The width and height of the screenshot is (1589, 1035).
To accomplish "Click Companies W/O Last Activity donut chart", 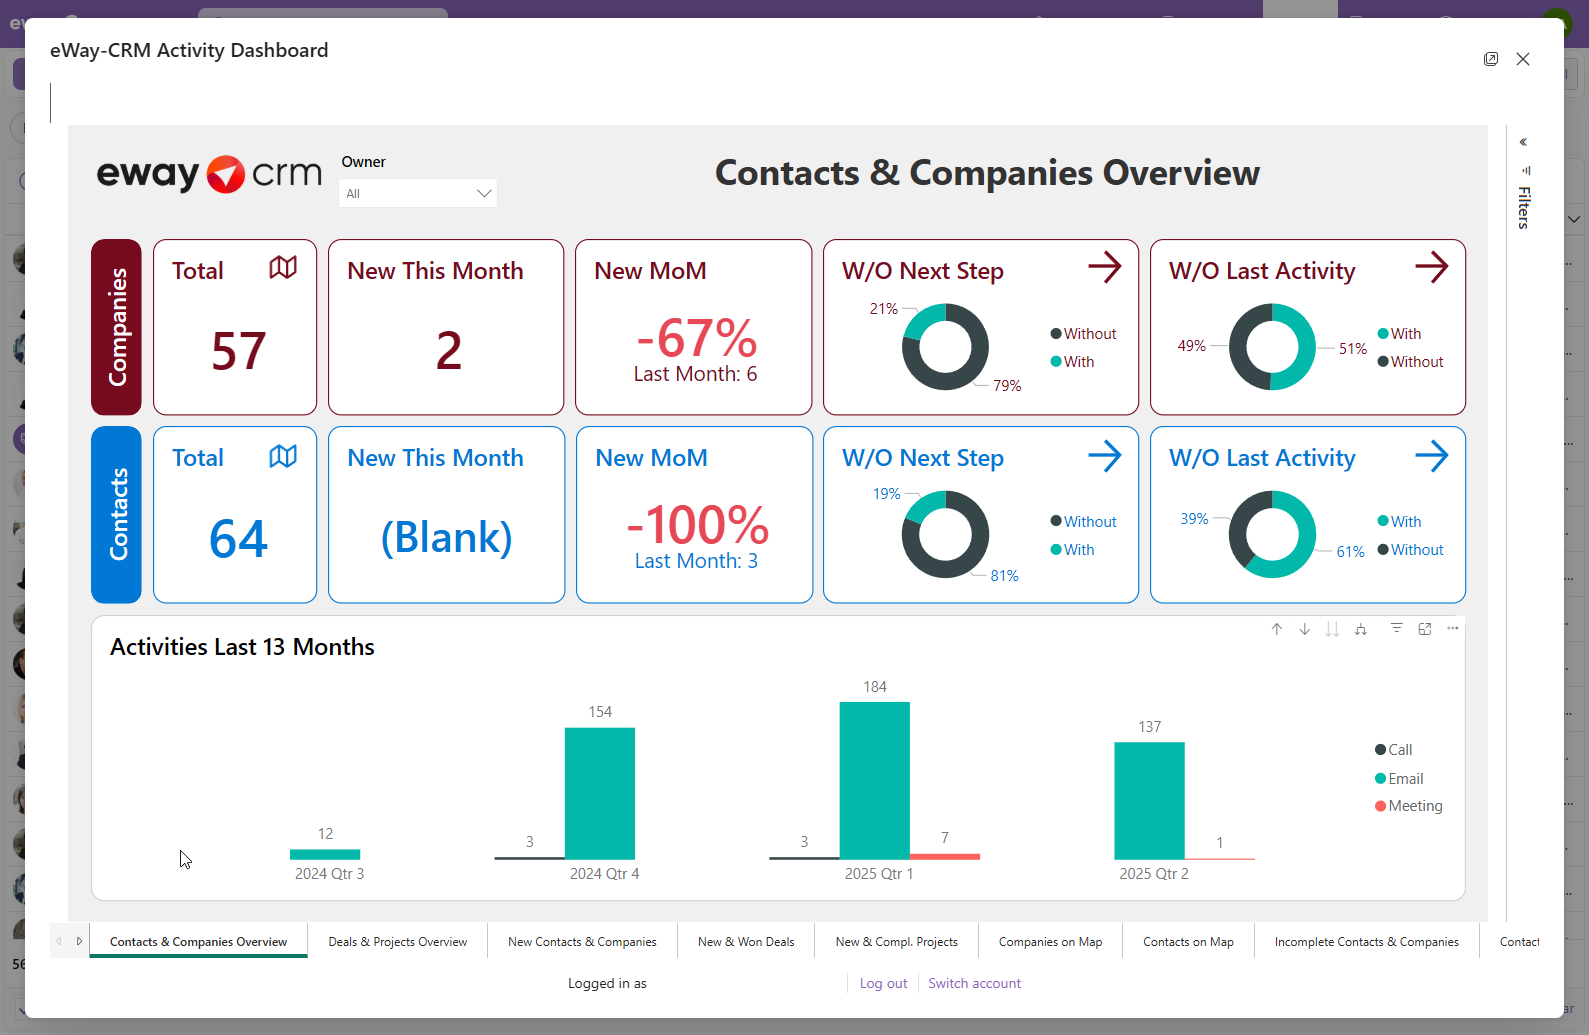I will pyautogui.click(x=1272, y=347).
